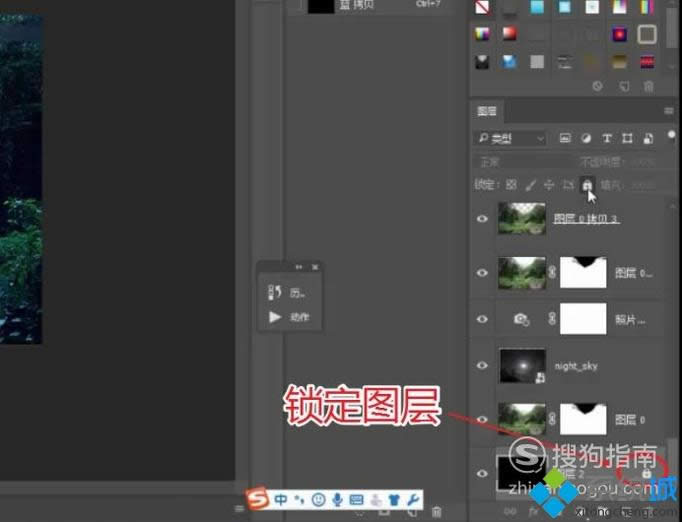The height and width of the screenshot is (522, 682).
Task: Click the lock transparent pixels icon
Action: [x=511, y=185]
